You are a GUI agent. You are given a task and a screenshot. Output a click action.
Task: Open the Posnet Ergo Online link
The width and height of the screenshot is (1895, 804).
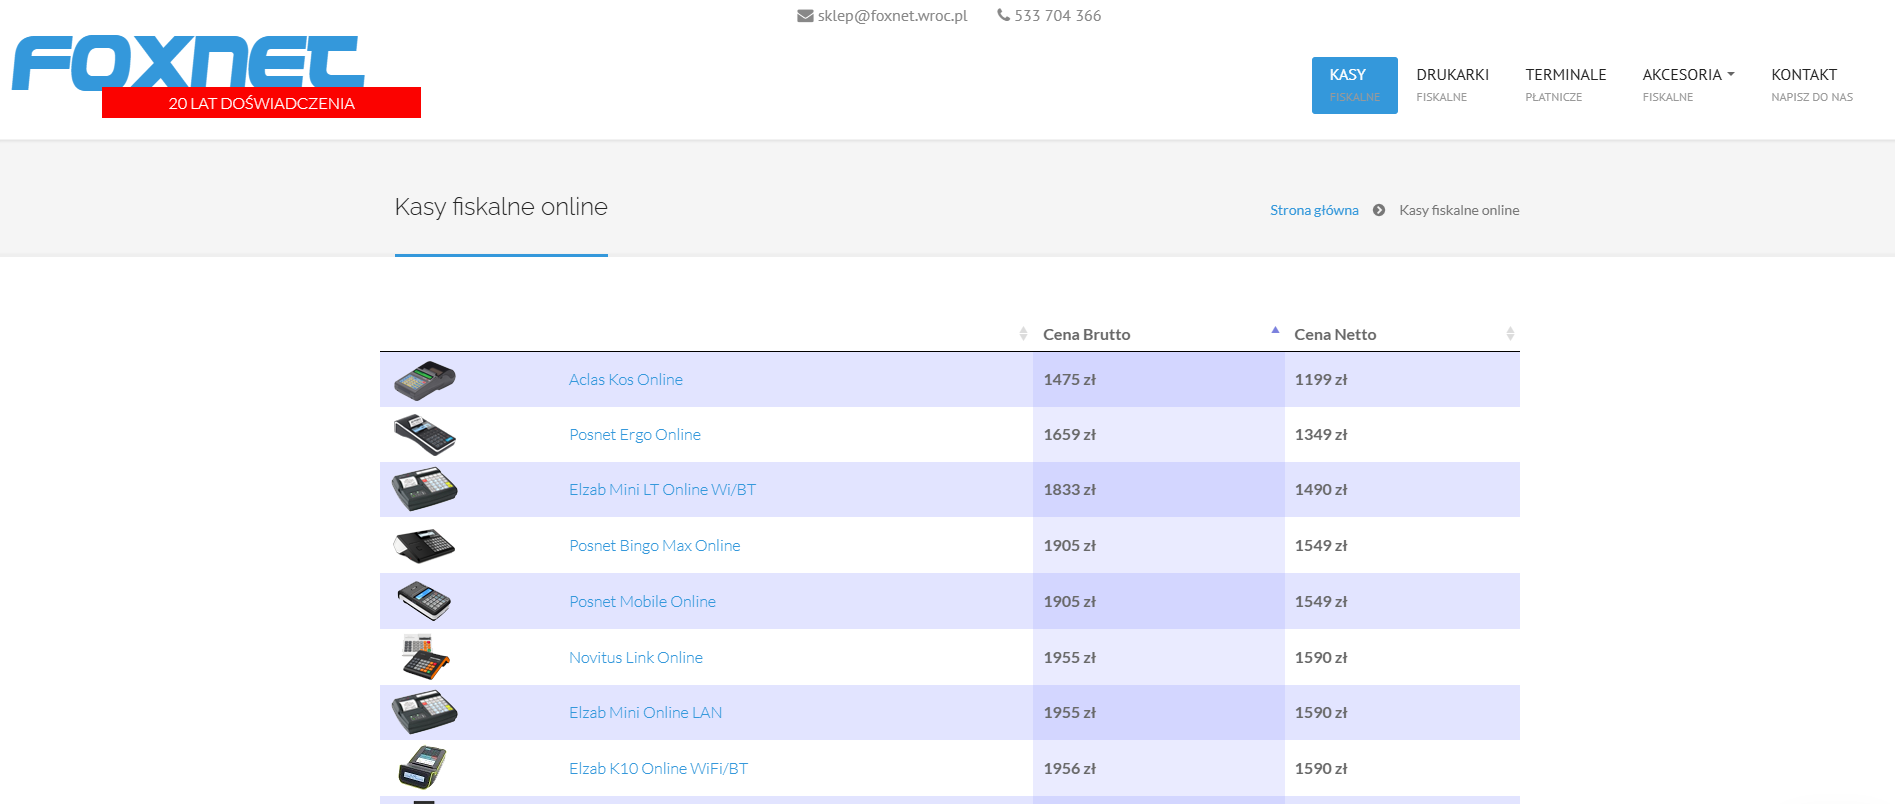click(635, 434)
